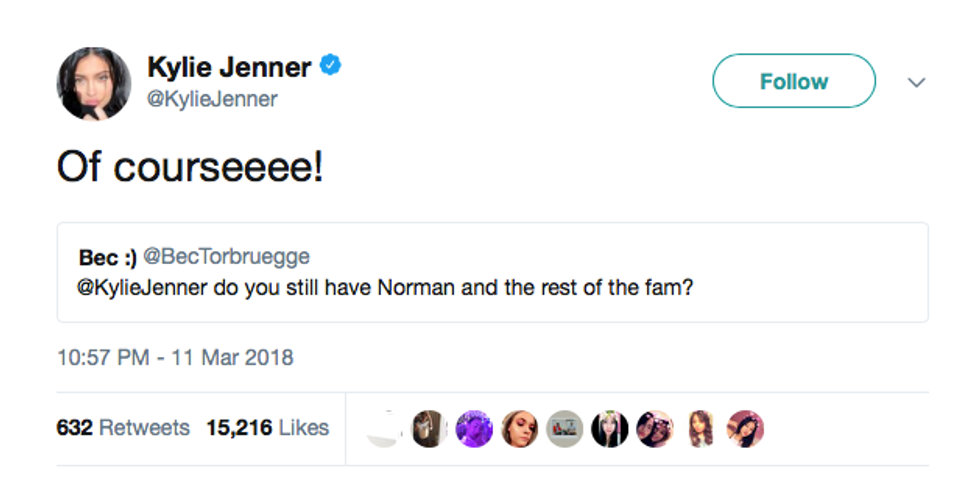View the 15,216 Likes list
The image size is (980, 477).
coord(267,427)
